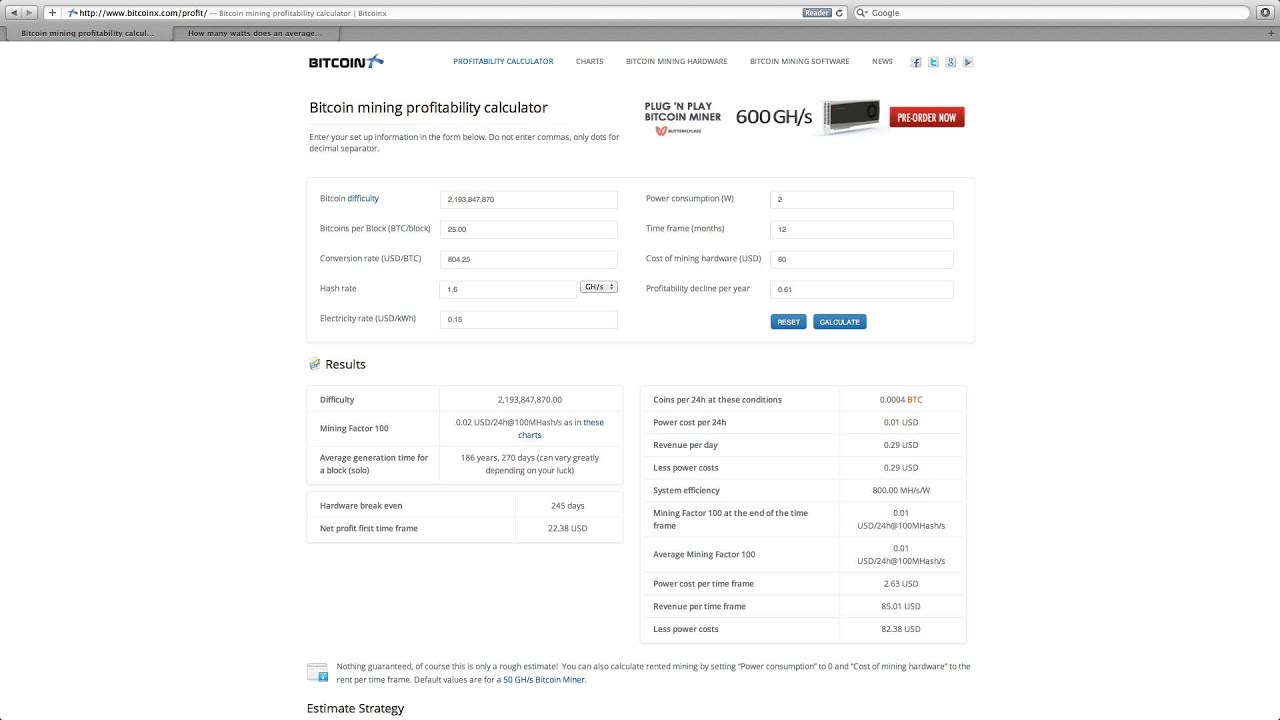Click the Facebook icon in header

916,62
